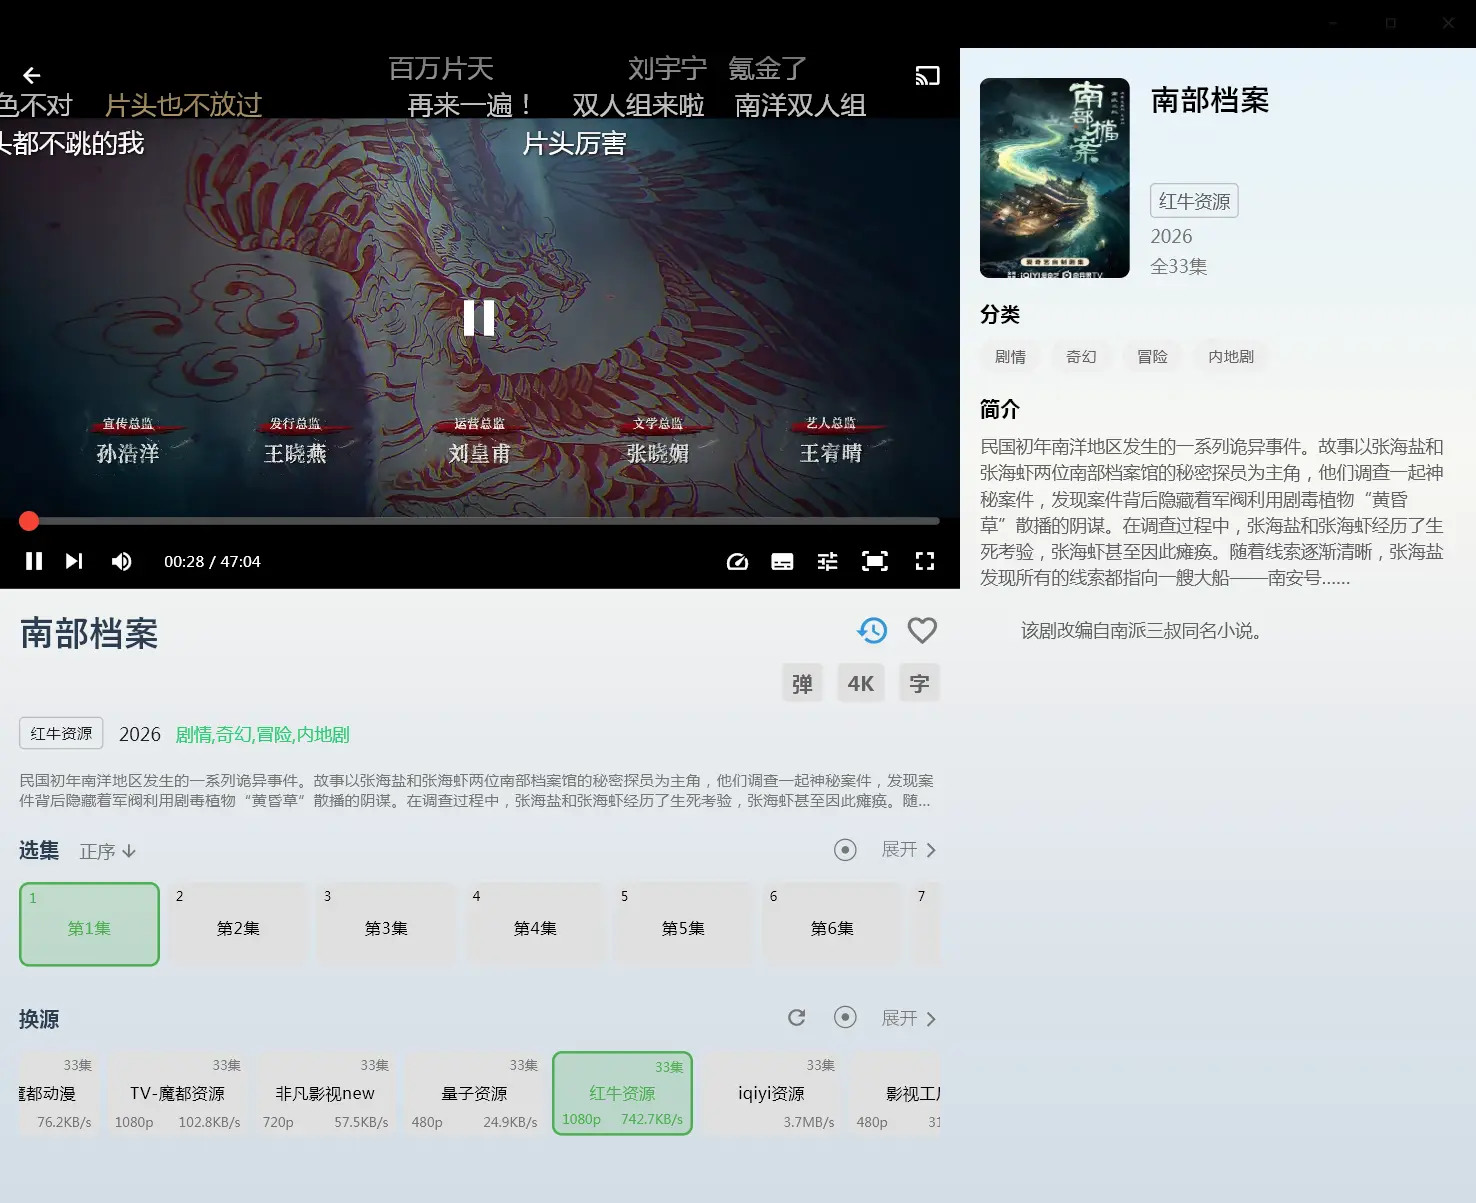Add 南部档案 to favorites with heart
Viewport: 1476px width, 1203px height.
tap(922, 630)
